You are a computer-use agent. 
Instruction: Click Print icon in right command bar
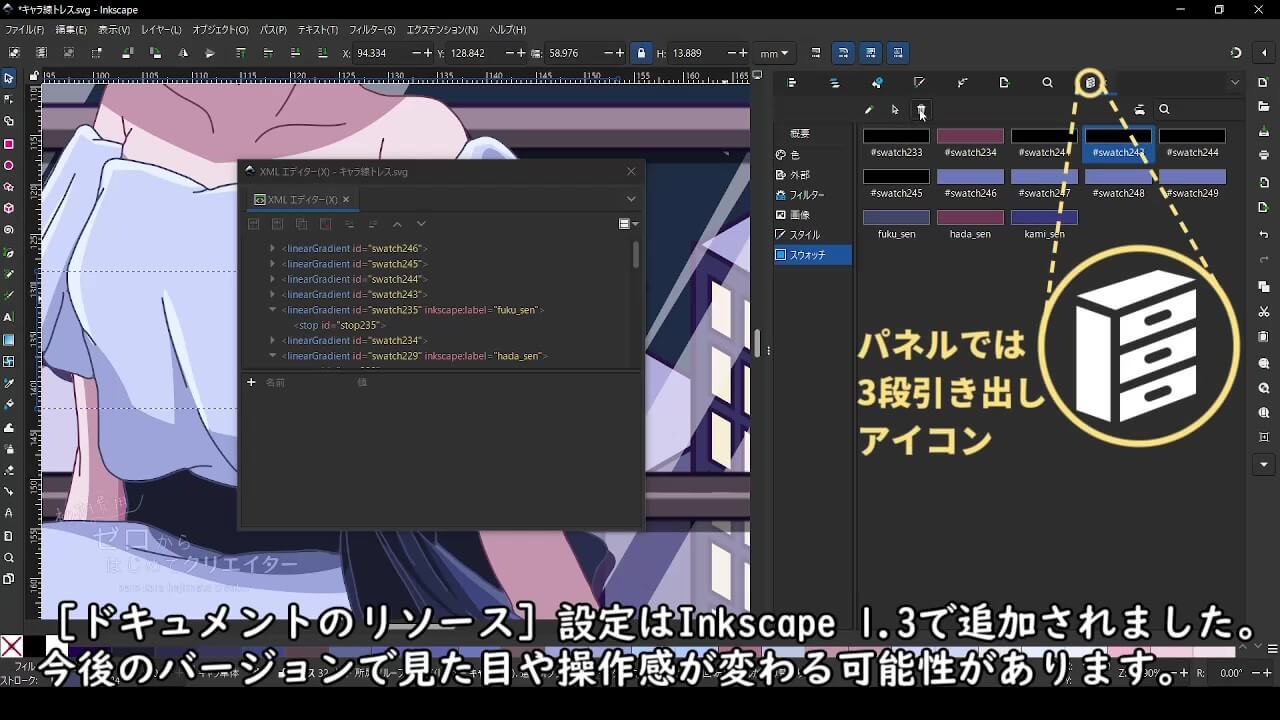1264,155
